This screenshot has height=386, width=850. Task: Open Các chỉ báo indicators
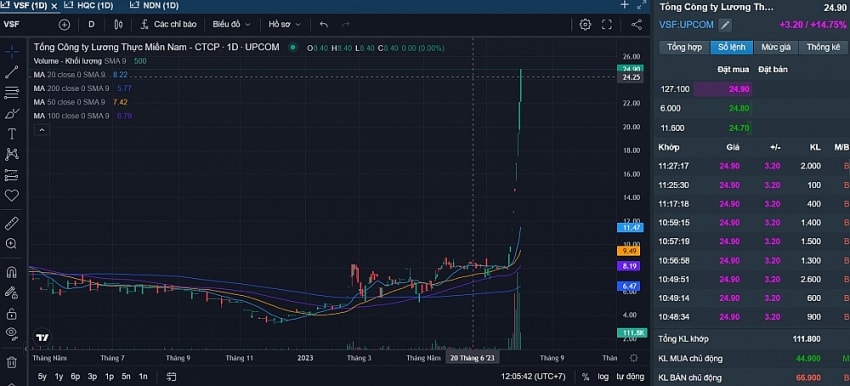169,24
